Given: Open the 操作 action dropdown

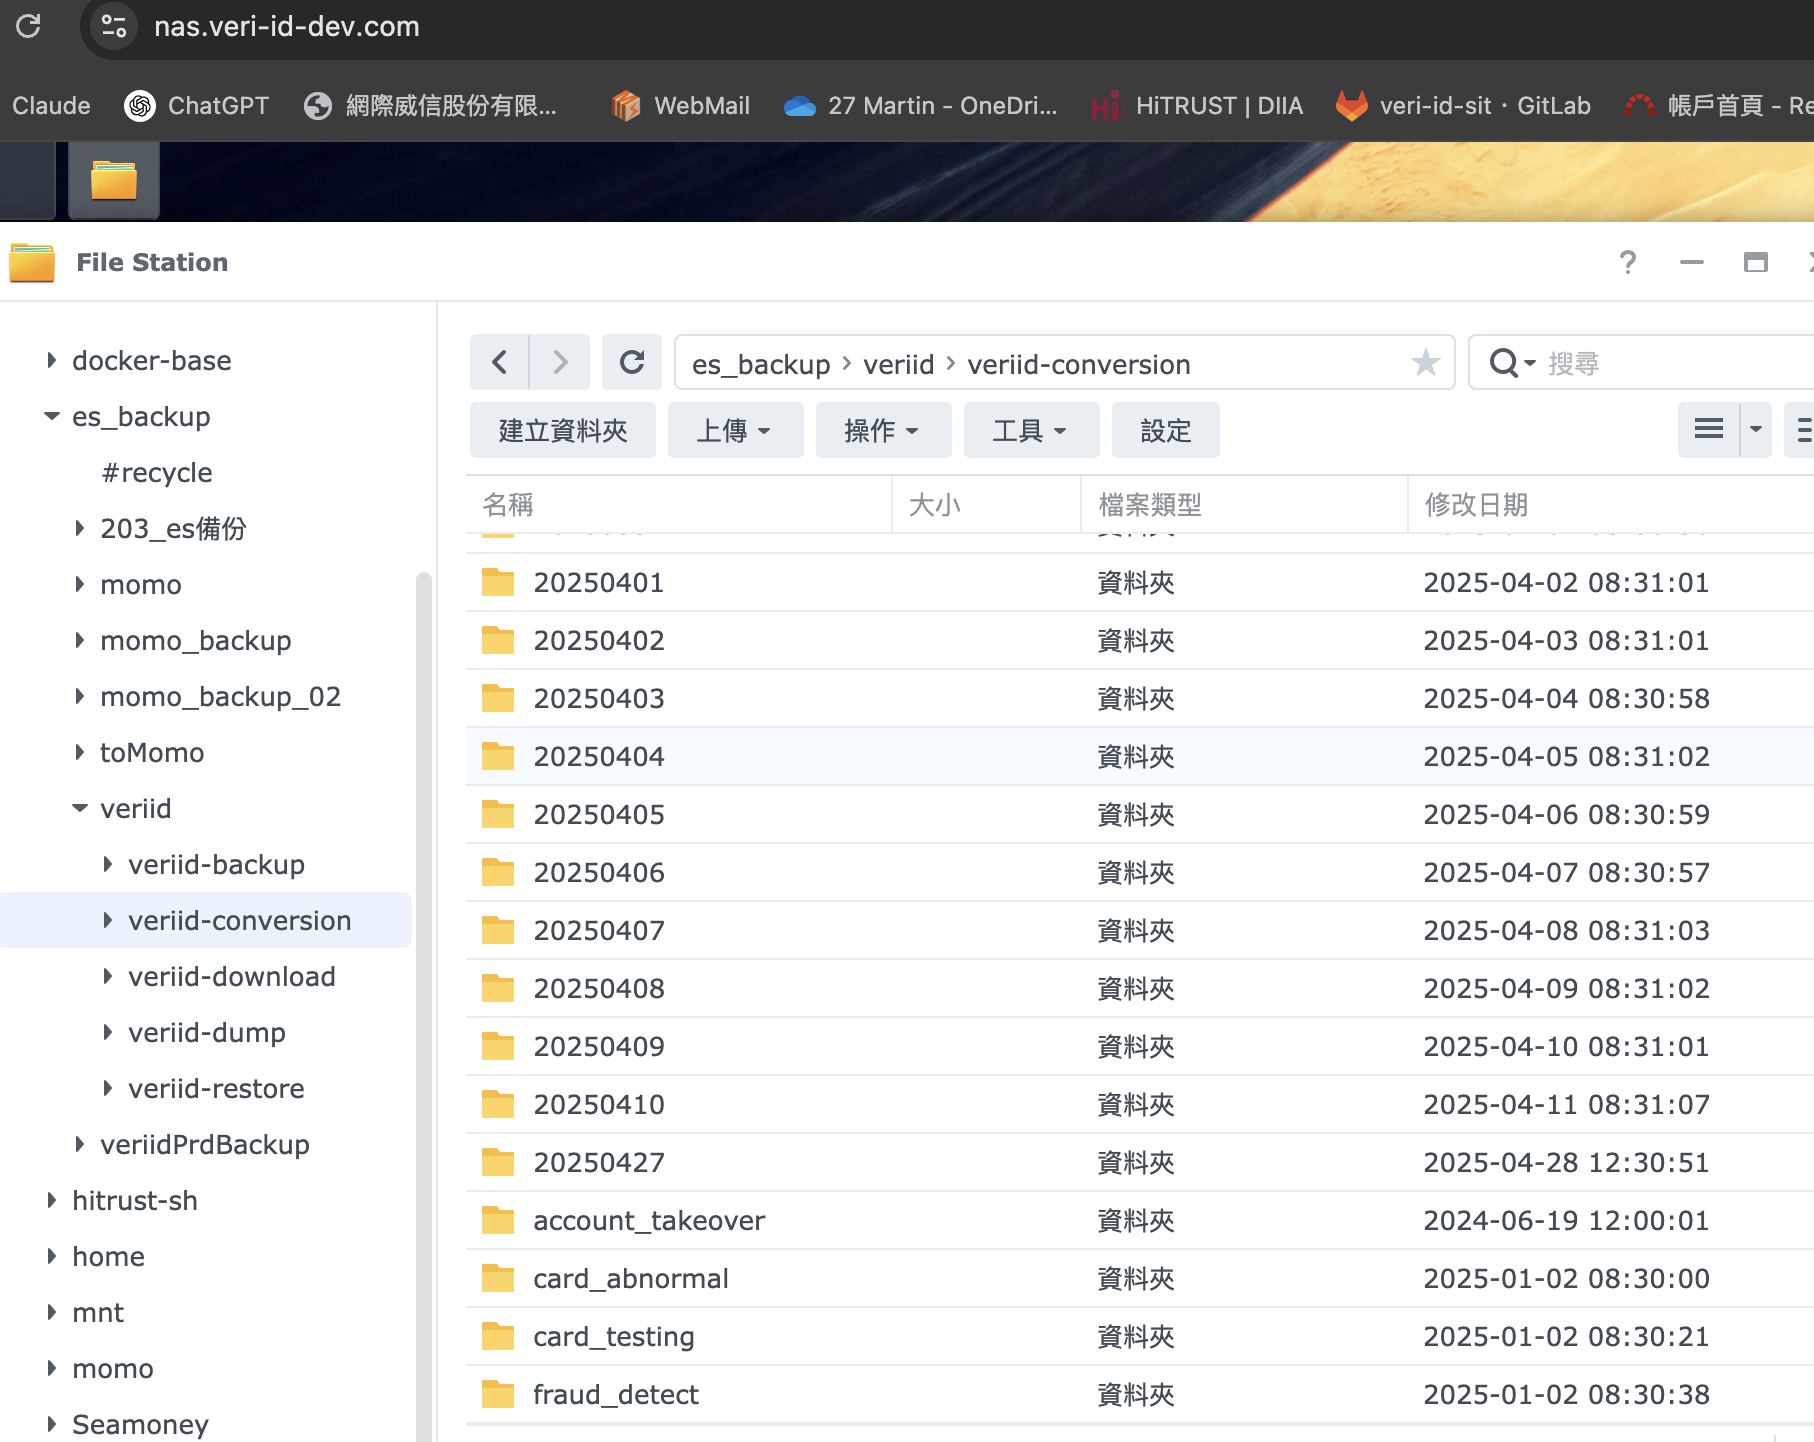Looking at the screenshot, I should [882, 430].
